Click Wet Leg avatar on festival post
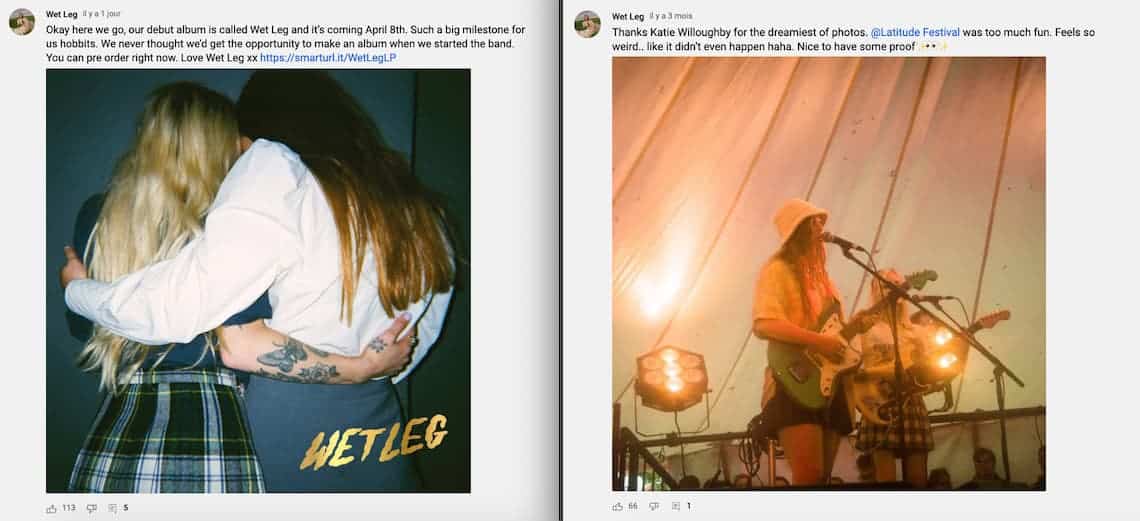This screenshot has width=1140, height=521. point(587,24)
